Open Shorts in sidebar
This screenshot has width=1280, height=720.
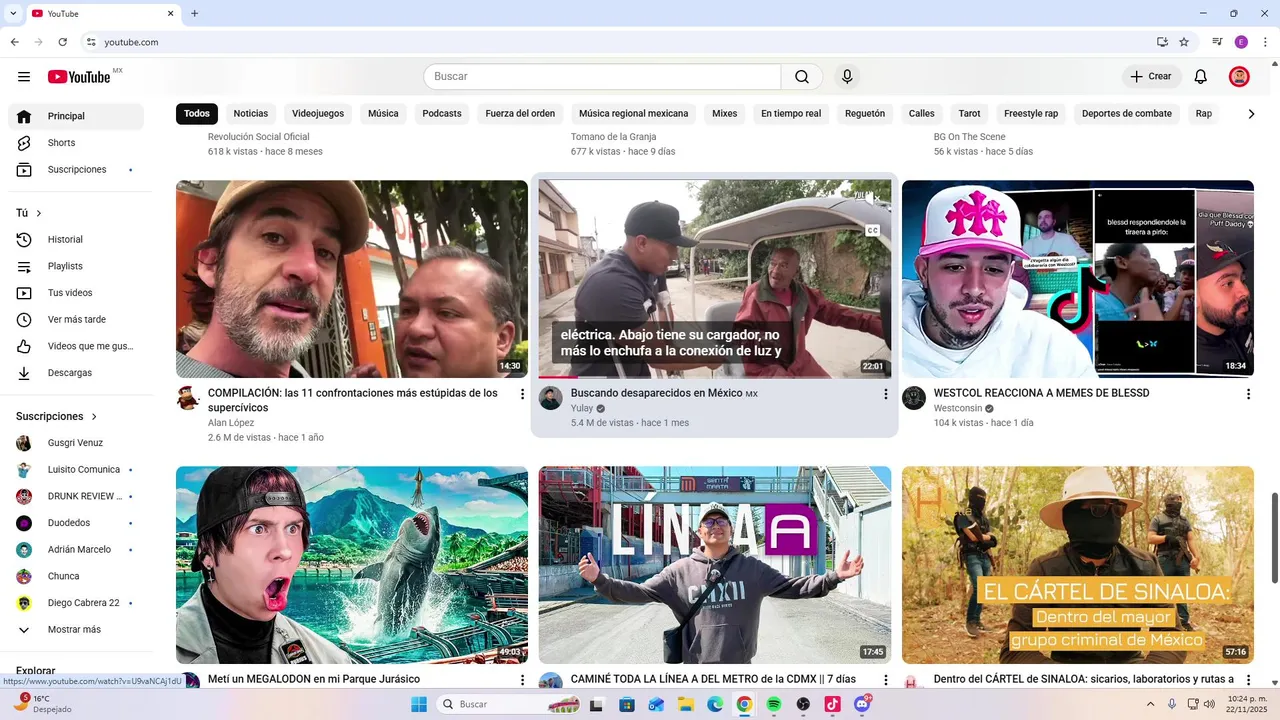(x=76, y=143)
